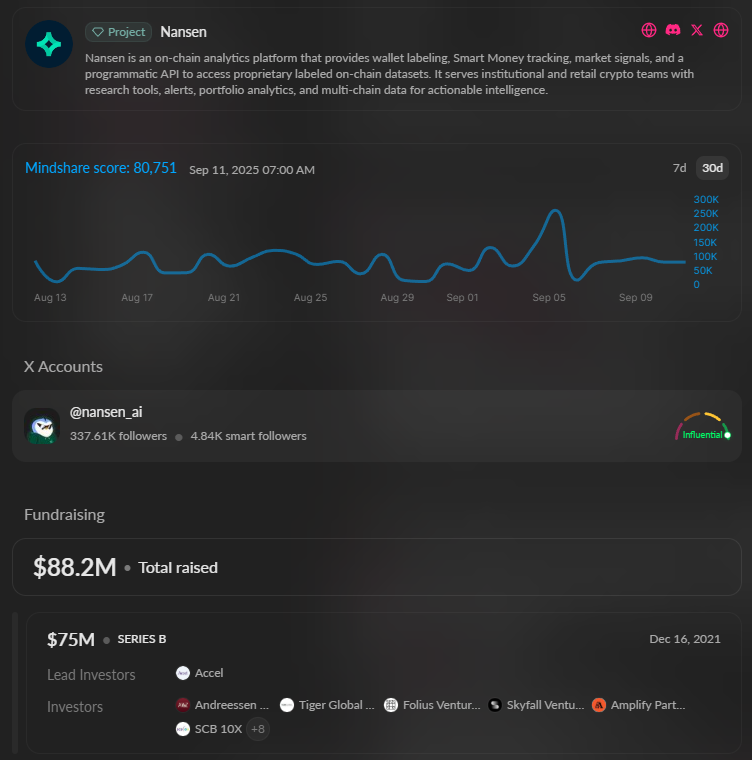The image size is (752, 760).
Task: Open the Nansen Discord link icon
Action: coord(673,30)
